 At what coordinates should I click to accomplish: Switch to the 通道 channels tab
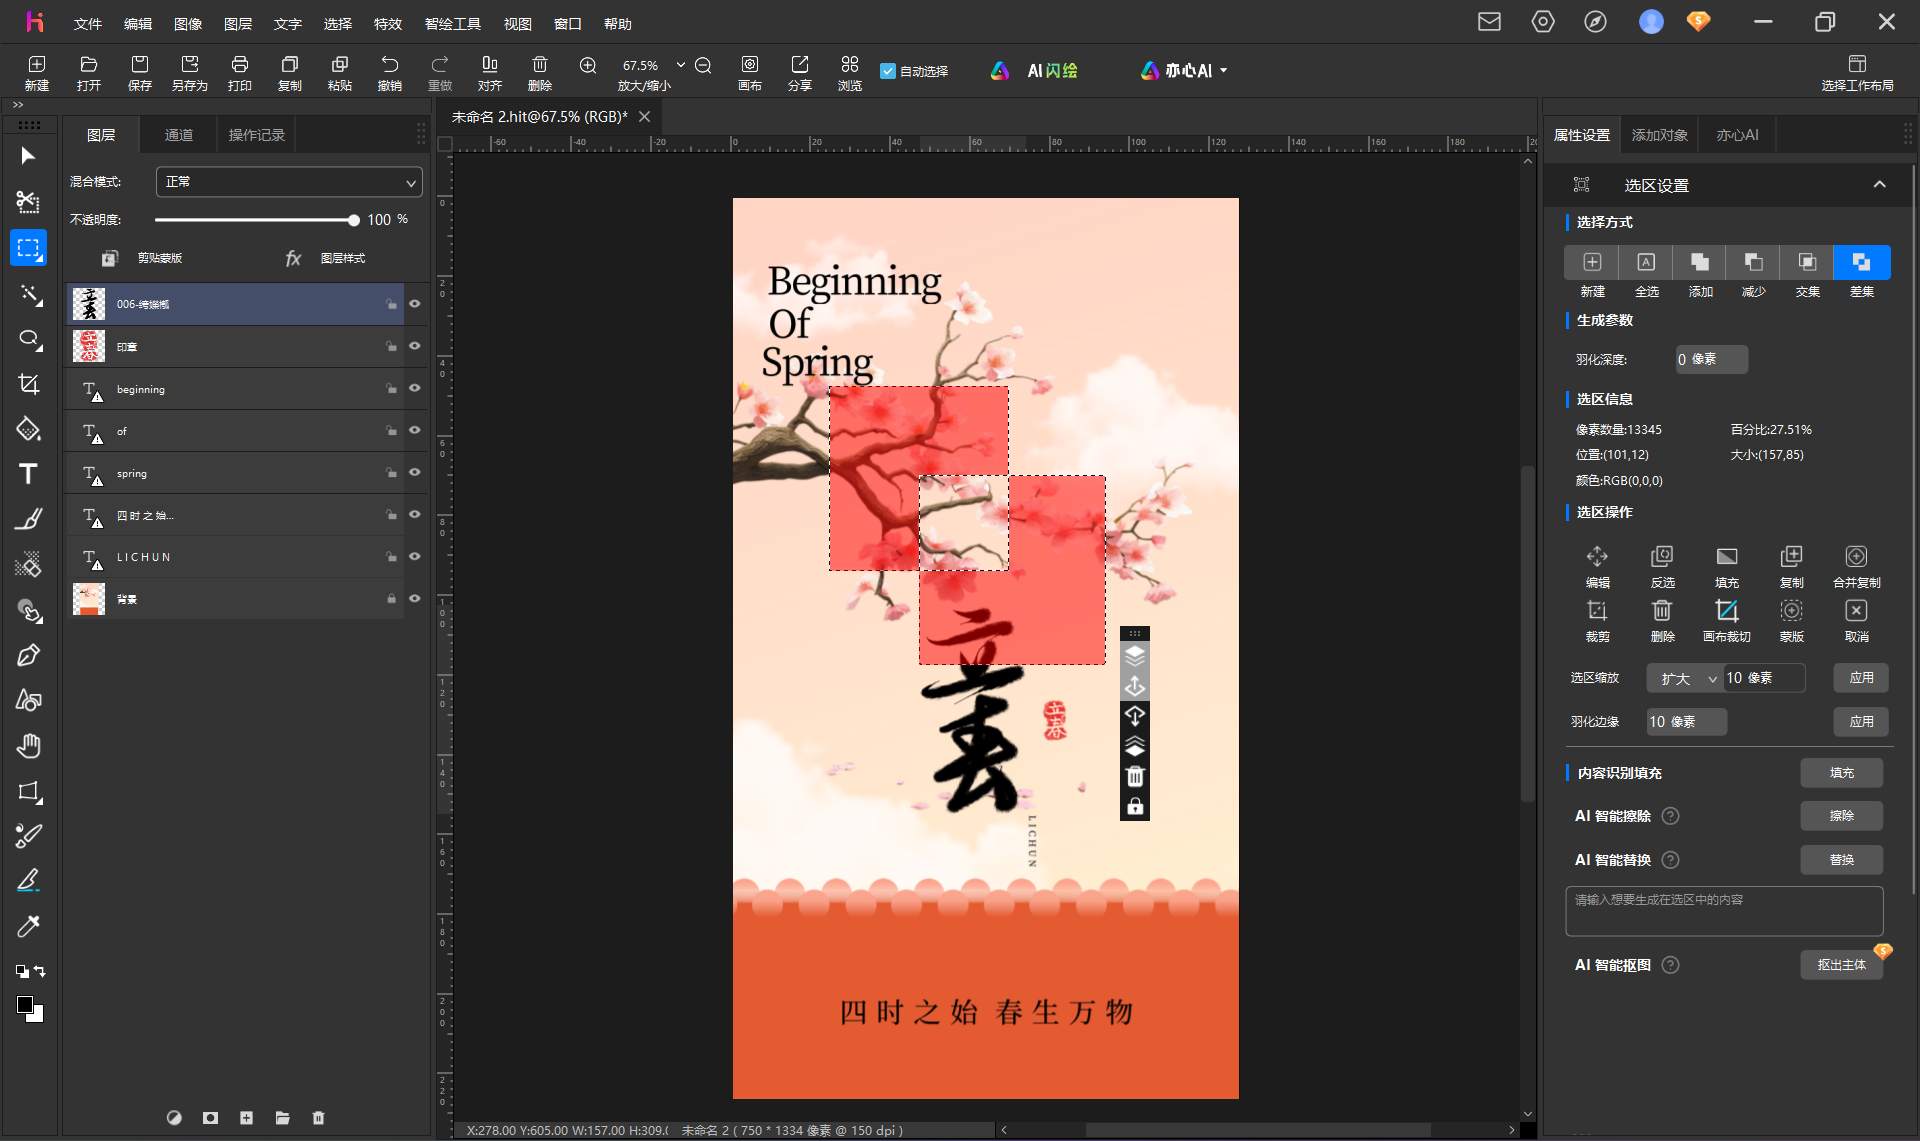[x=179, y=135]
